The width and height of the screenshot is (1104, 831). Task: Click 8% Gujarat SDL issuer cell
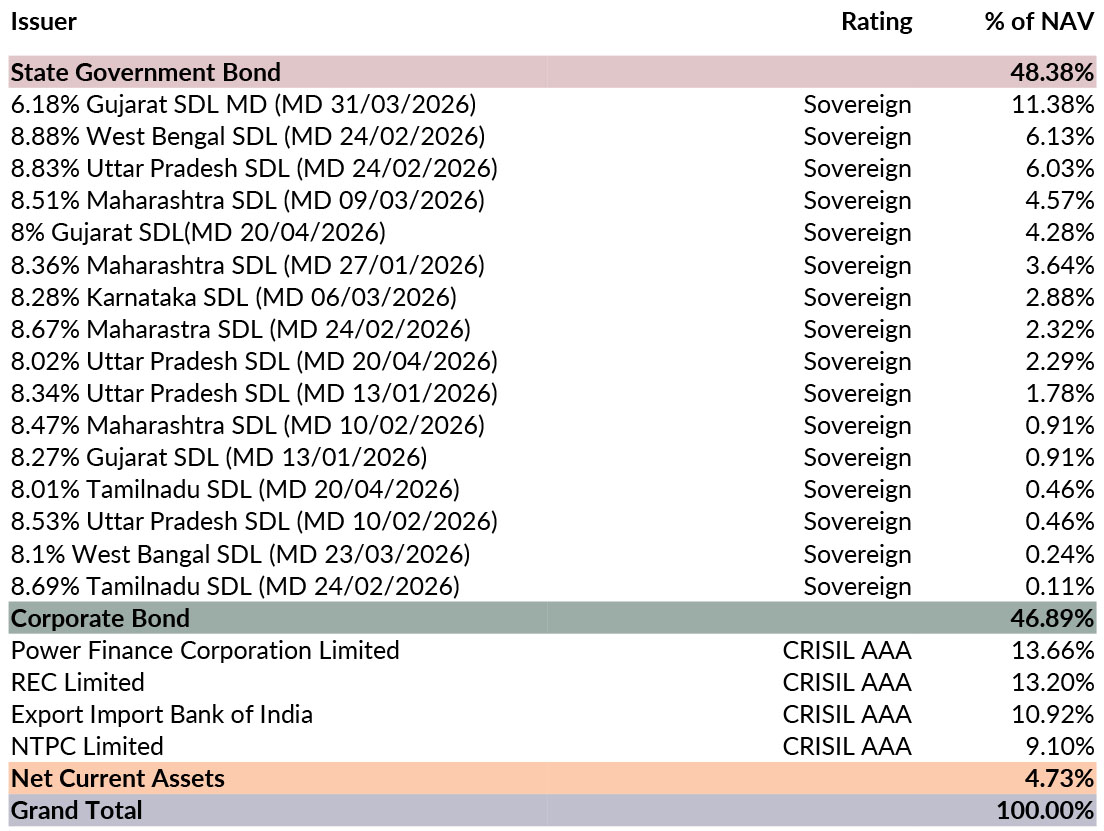pyautogui.click(x=198, y=232)
